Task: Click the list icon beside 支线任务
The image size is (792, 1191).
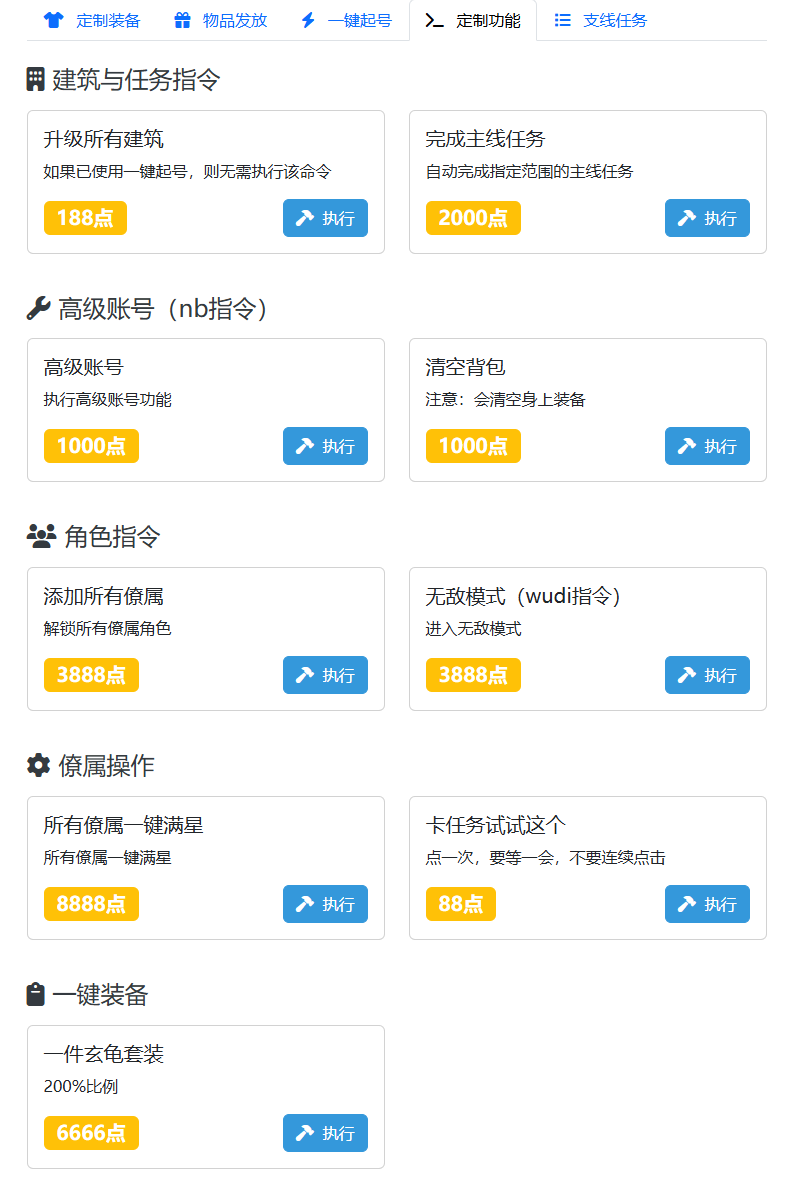Action: click(563, 20)
